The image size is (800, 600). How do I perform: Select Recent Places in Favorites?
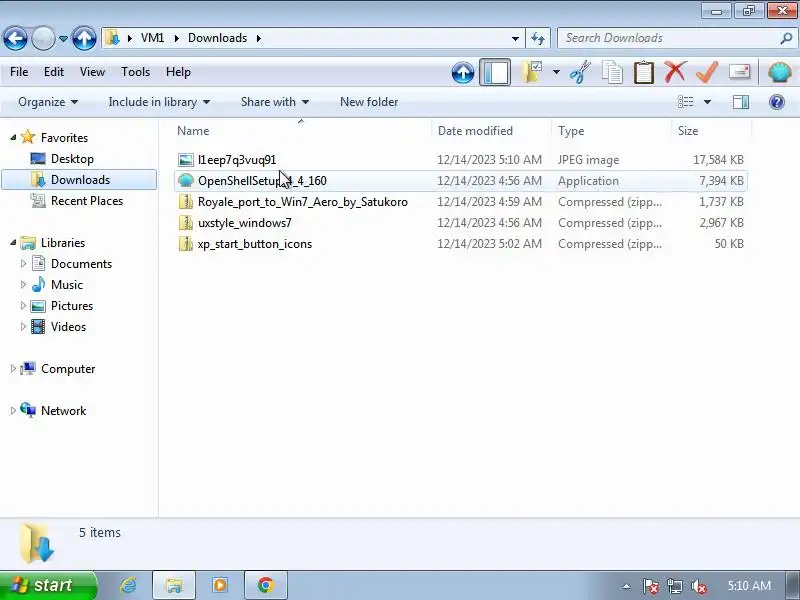(87, 201)
